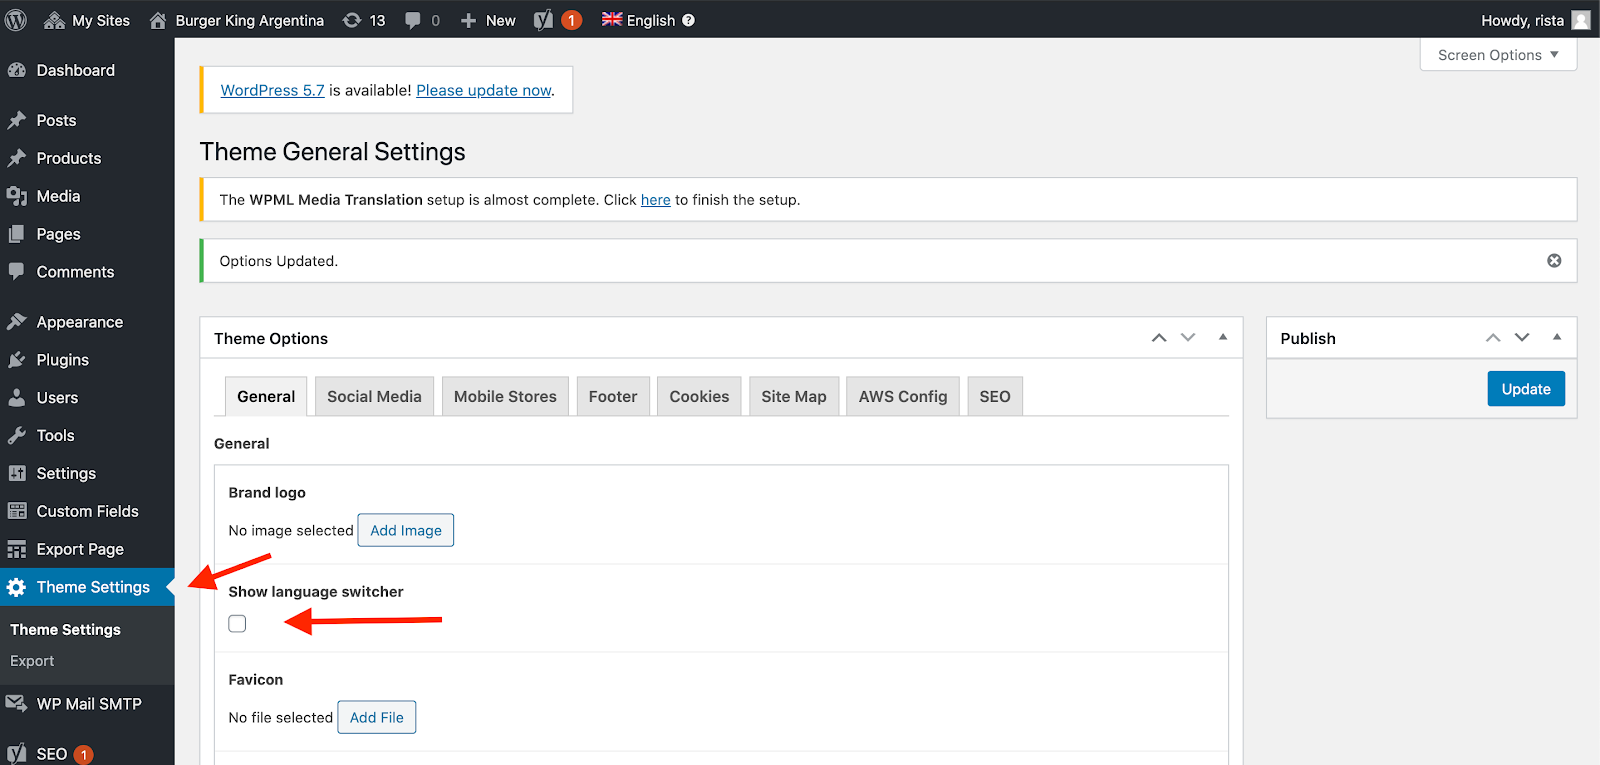Click the Dashboard gauge icon

[17, 70]
